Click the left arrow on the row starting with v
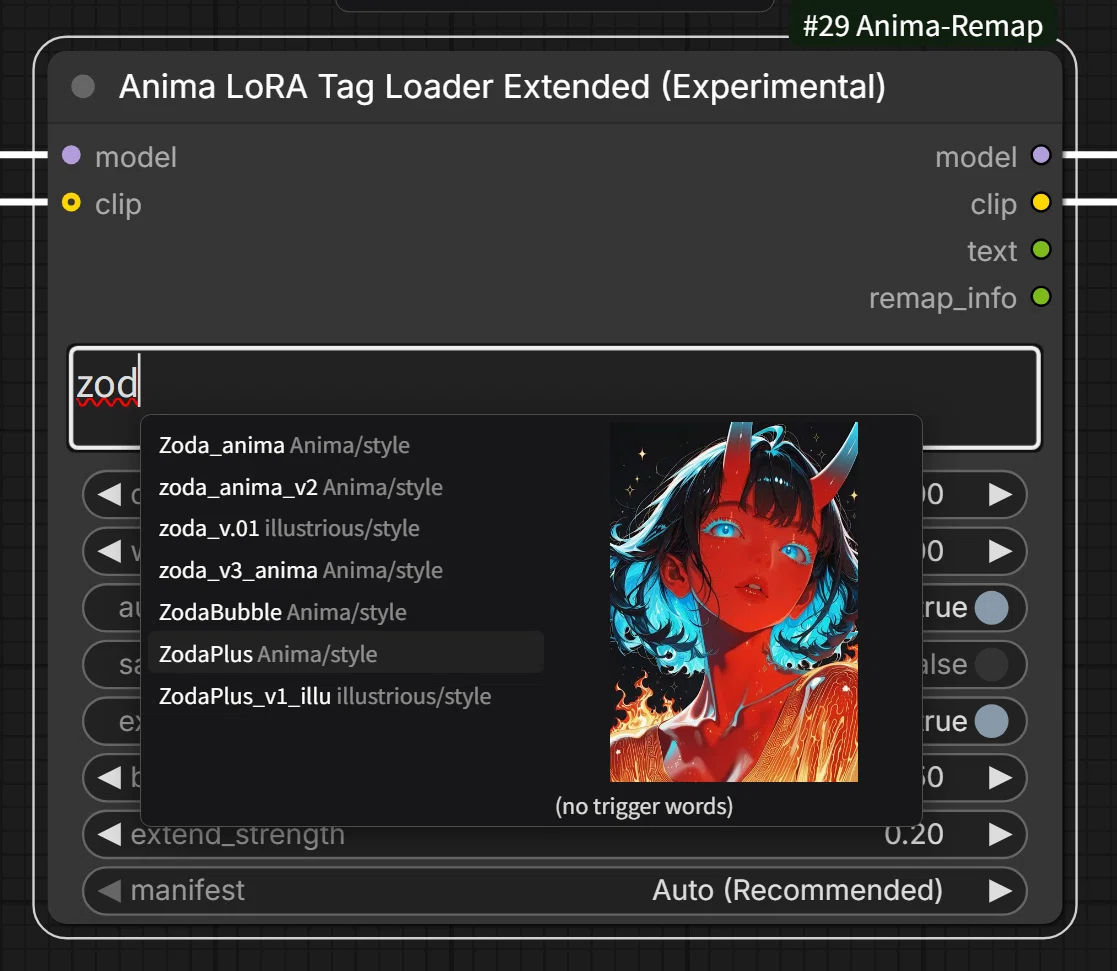This screenshot has width=1117, height=971. (109, 551)
